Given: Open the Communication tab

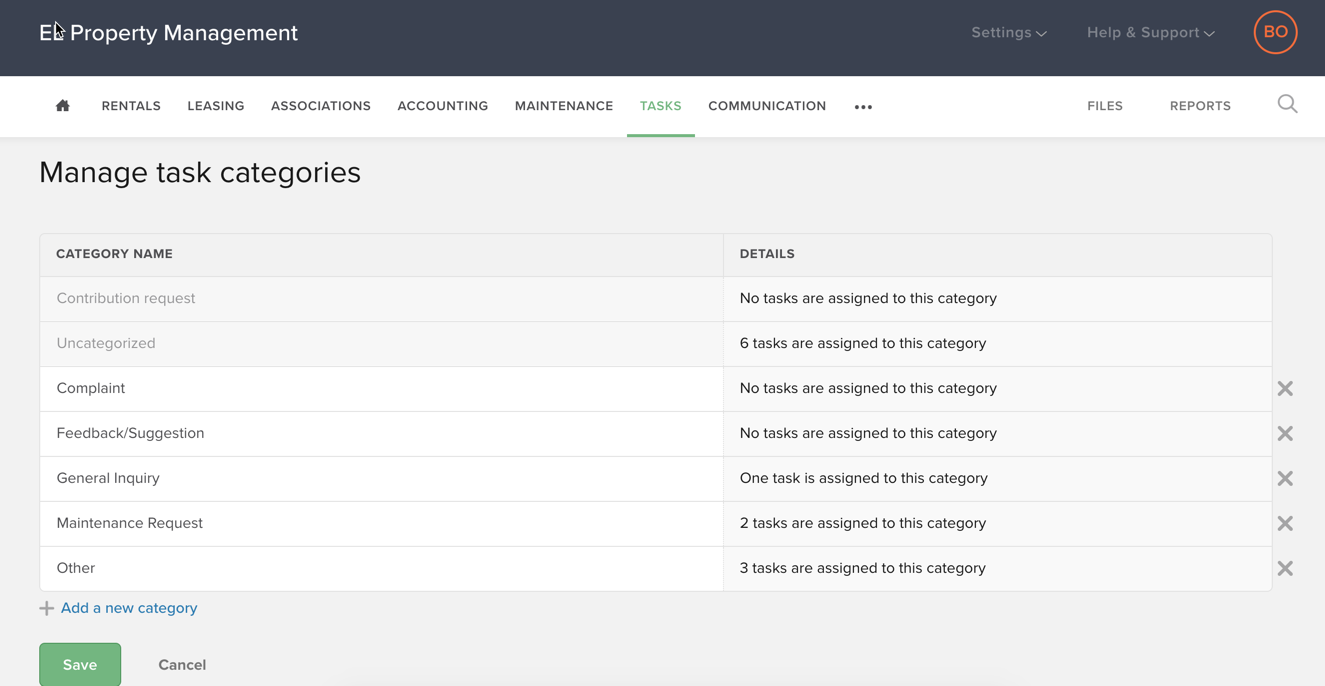Looking at the screenshot, I should pyautogui.click(x=766, y=105).
